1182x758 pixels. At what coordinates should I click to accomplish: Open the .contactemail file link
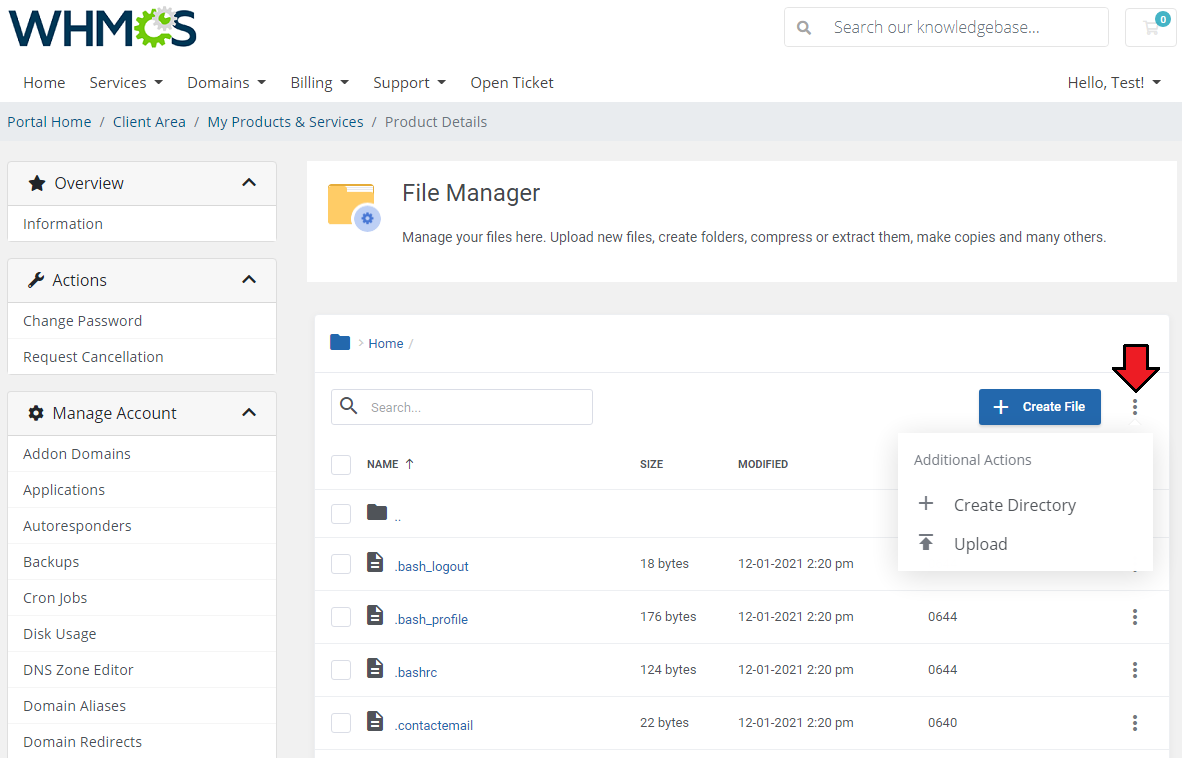(x=433, y=725)
